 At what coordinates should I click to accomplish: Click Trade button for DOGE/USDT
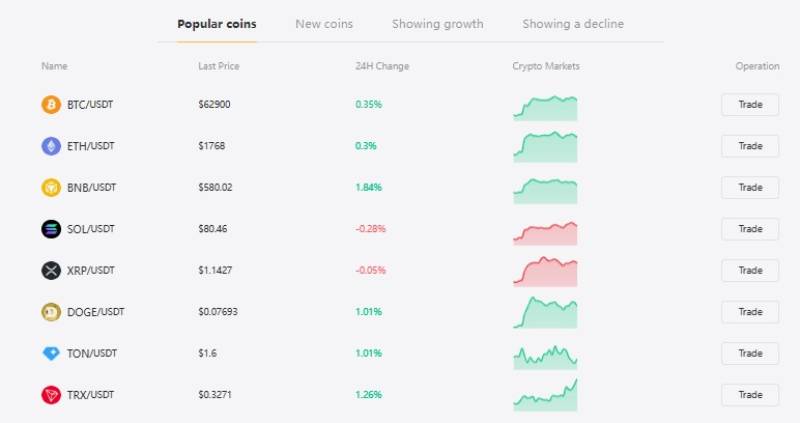(x=750, y=312)
